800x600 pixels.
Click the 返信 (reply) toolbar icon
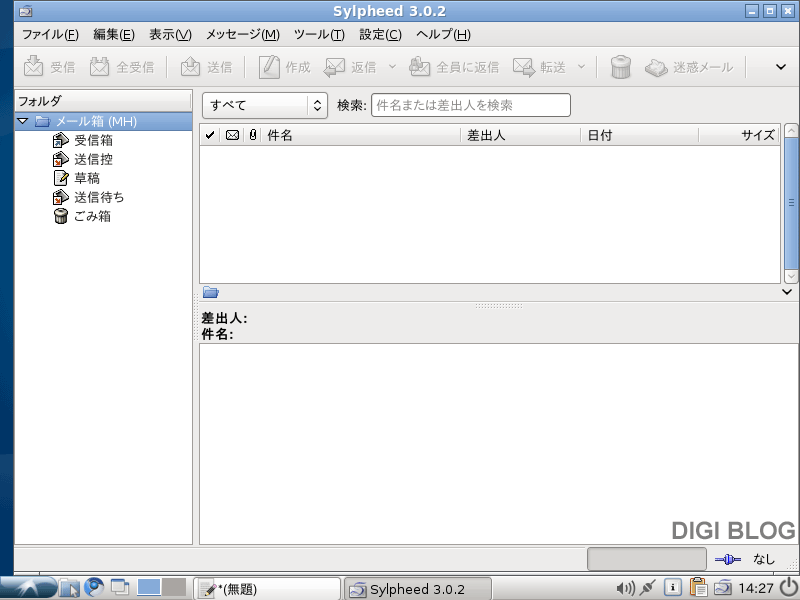point(335,67)
